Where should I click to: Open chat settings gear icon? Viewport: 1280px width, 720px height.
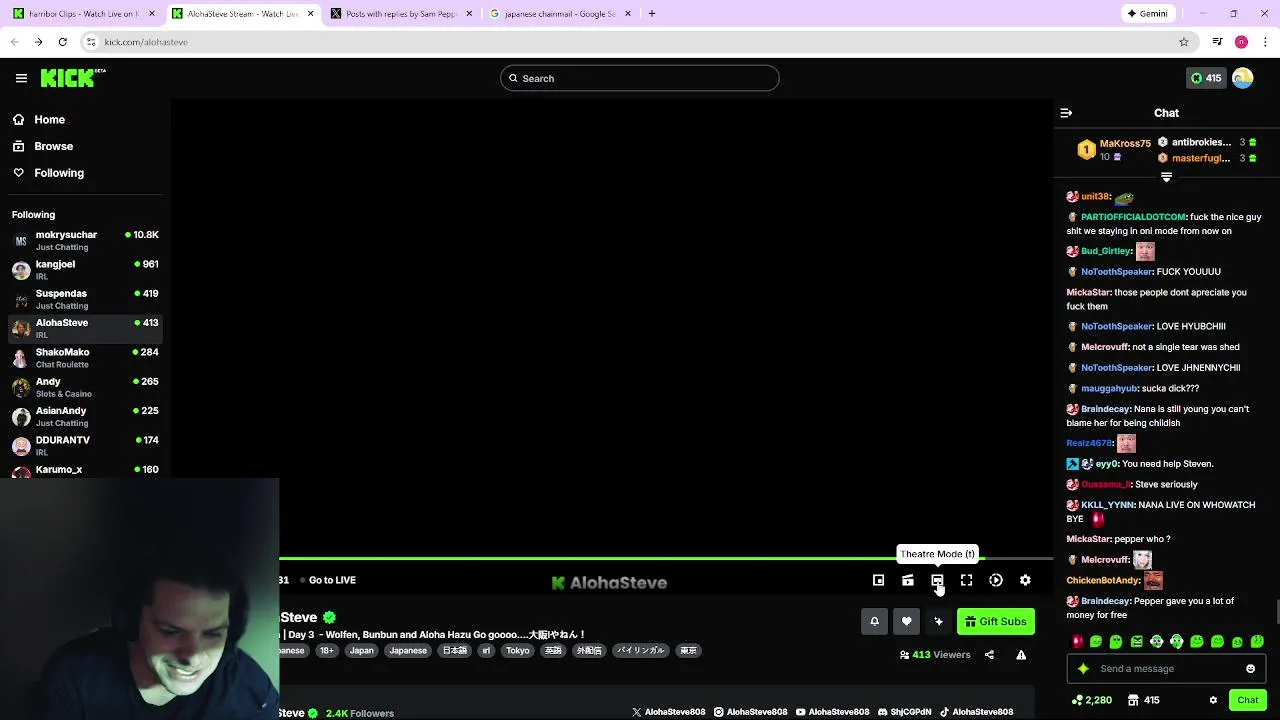1213,700
